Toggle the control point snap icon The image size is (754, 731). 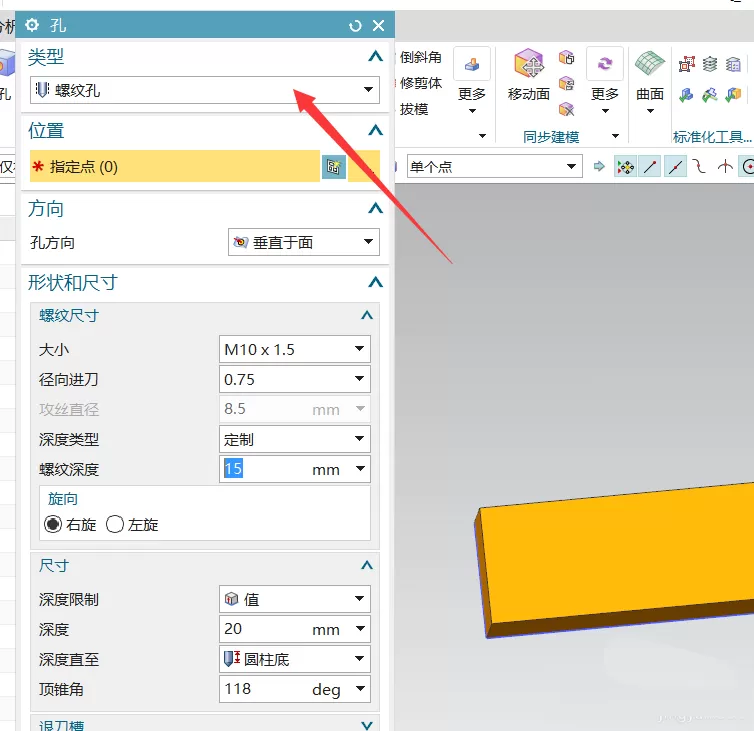(700, 167)
